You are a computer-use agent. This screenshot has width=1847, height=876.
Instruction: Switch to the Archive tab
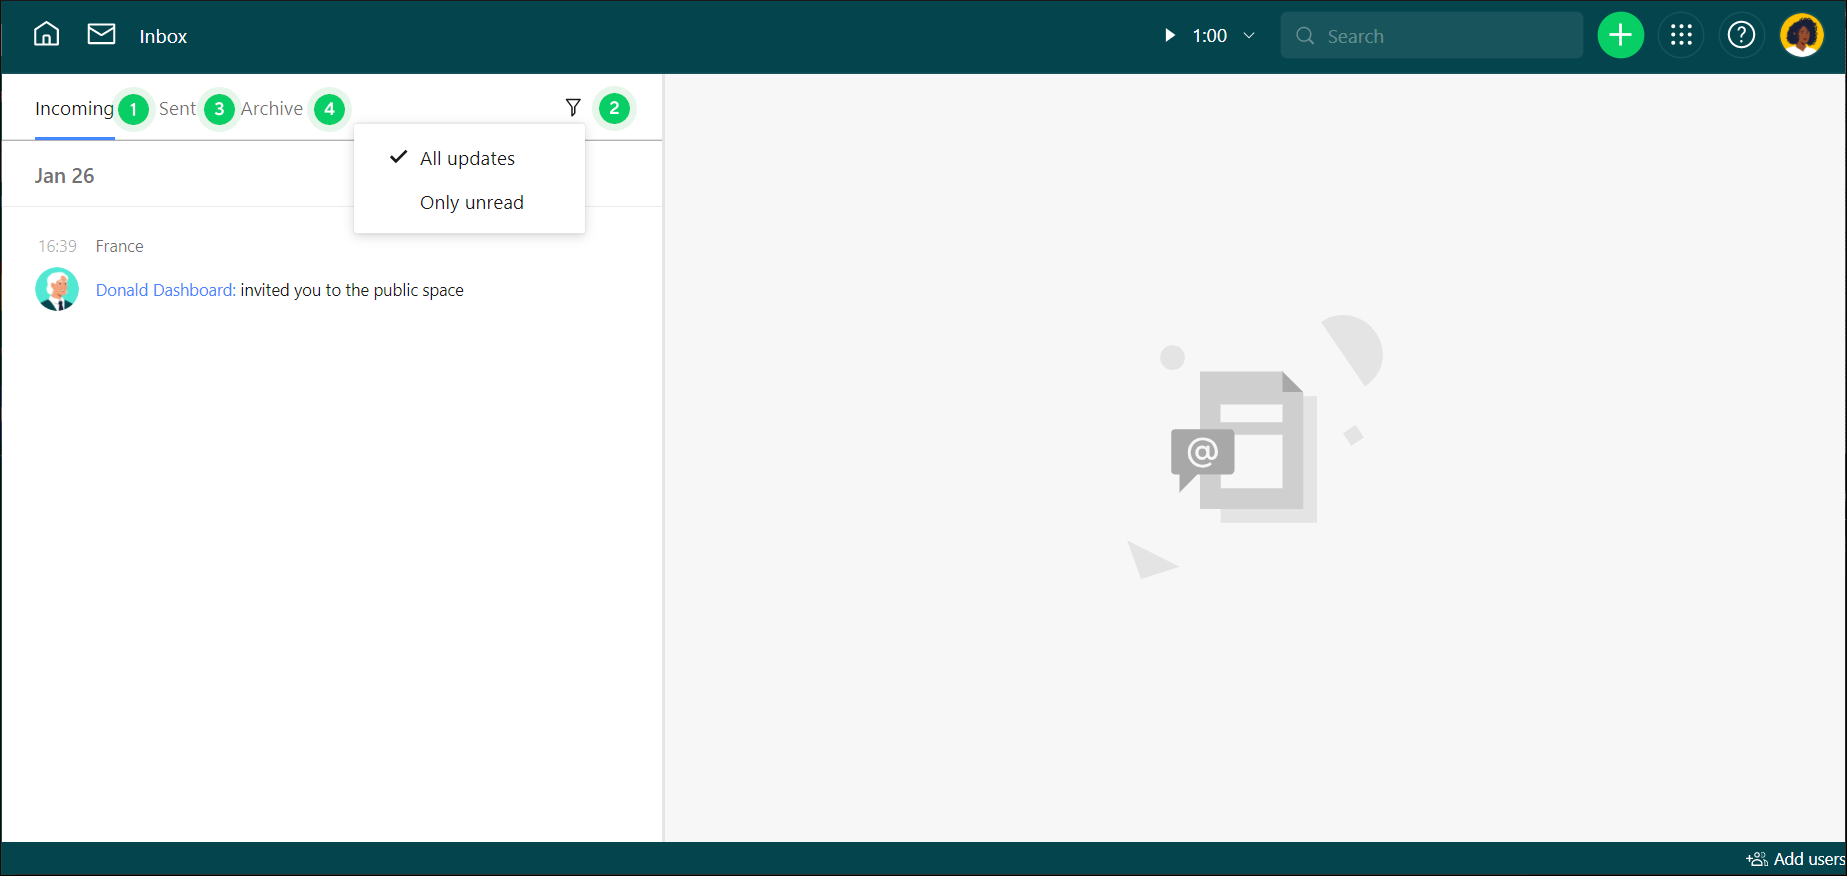[x=271, y=109]
